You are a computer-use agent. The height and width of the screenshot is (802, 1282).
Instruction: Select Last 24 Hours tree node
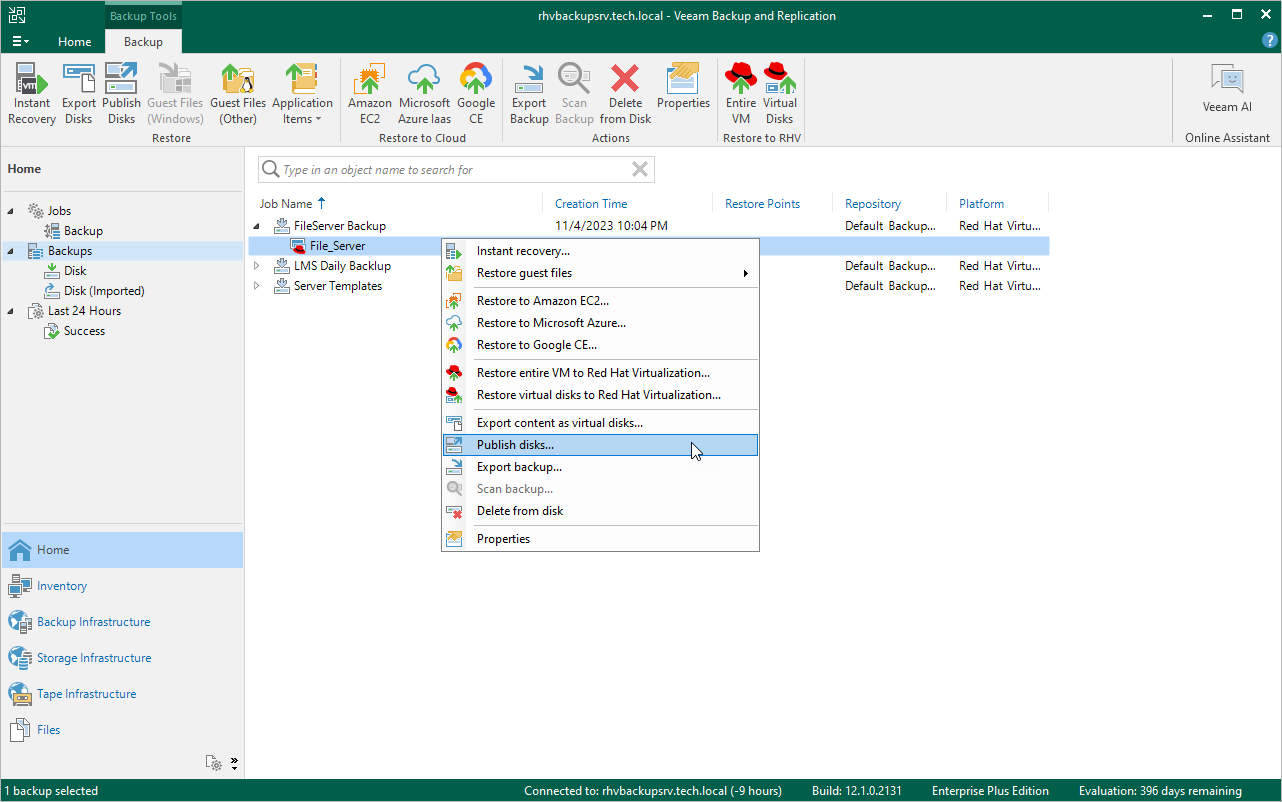[84, 311]
